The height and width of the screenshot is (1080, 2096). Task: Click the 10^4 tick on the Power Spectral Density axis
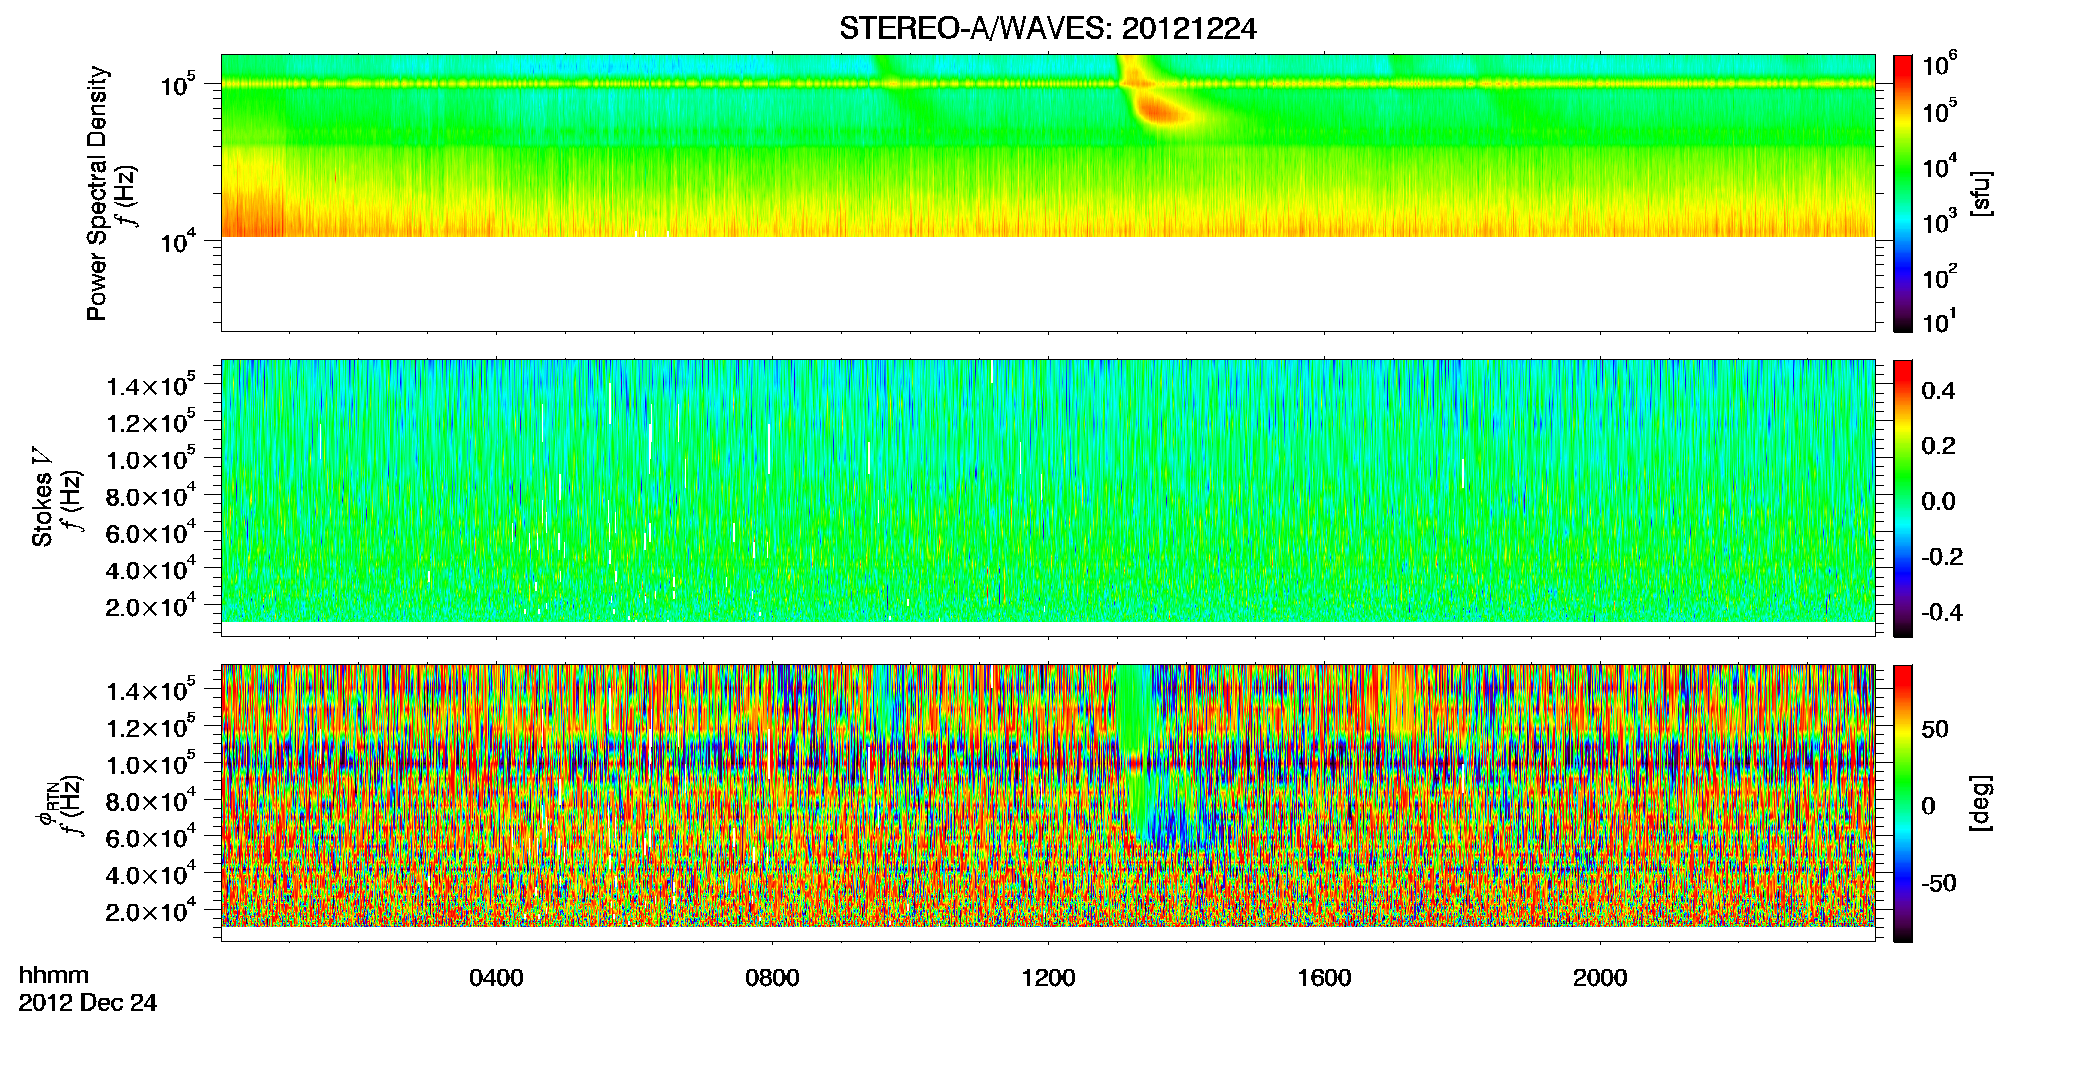tap(176, 241)
